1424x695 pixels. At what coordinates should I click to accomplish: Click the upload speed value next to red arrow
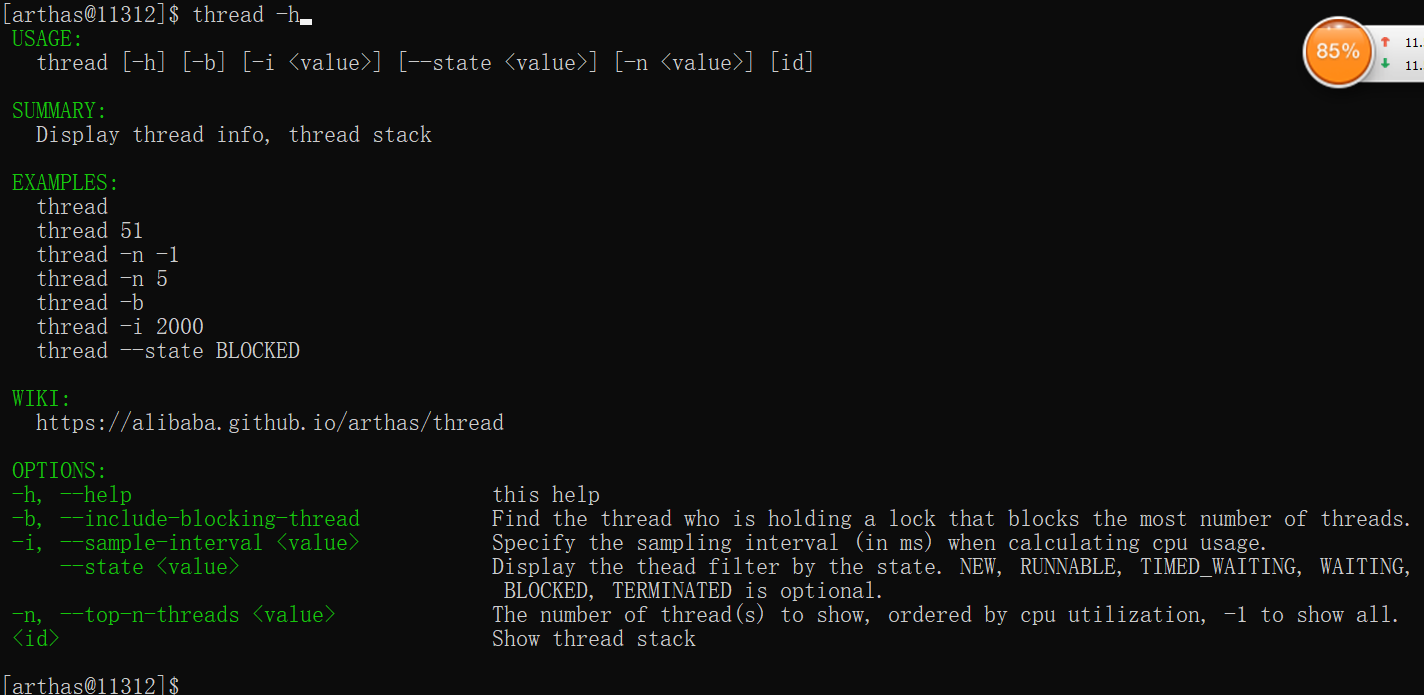(x=1413, y=42)
